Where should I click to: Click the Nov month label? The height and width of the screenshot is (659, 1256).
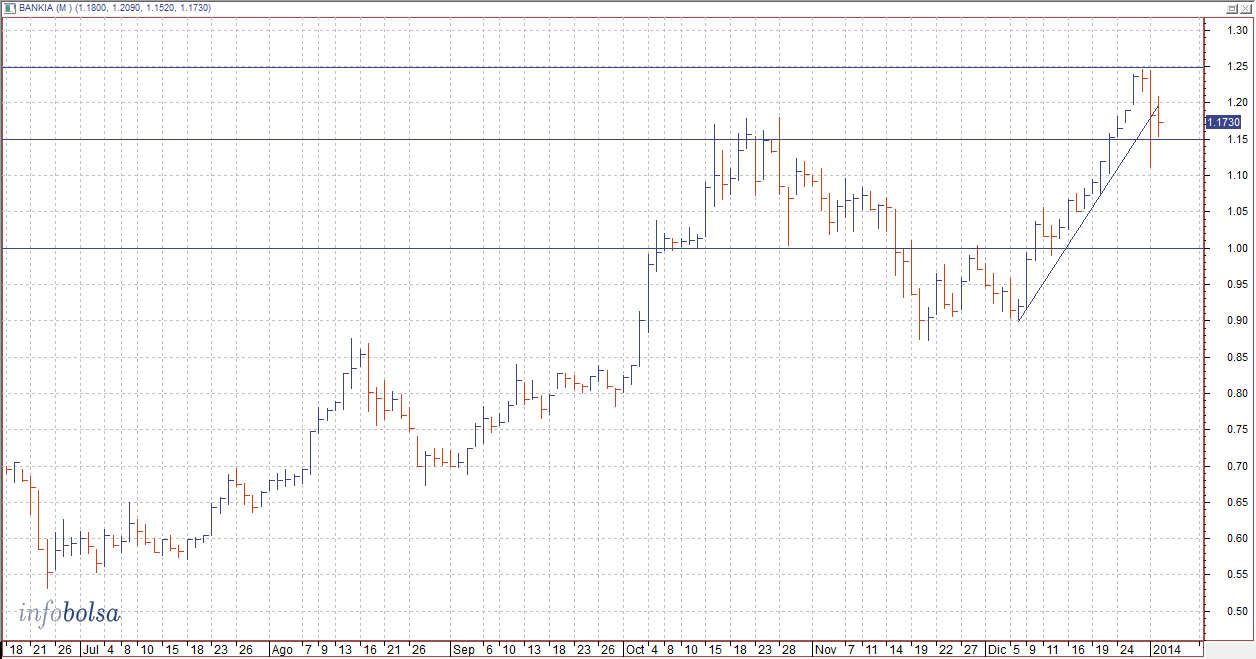tap(827, 649)
